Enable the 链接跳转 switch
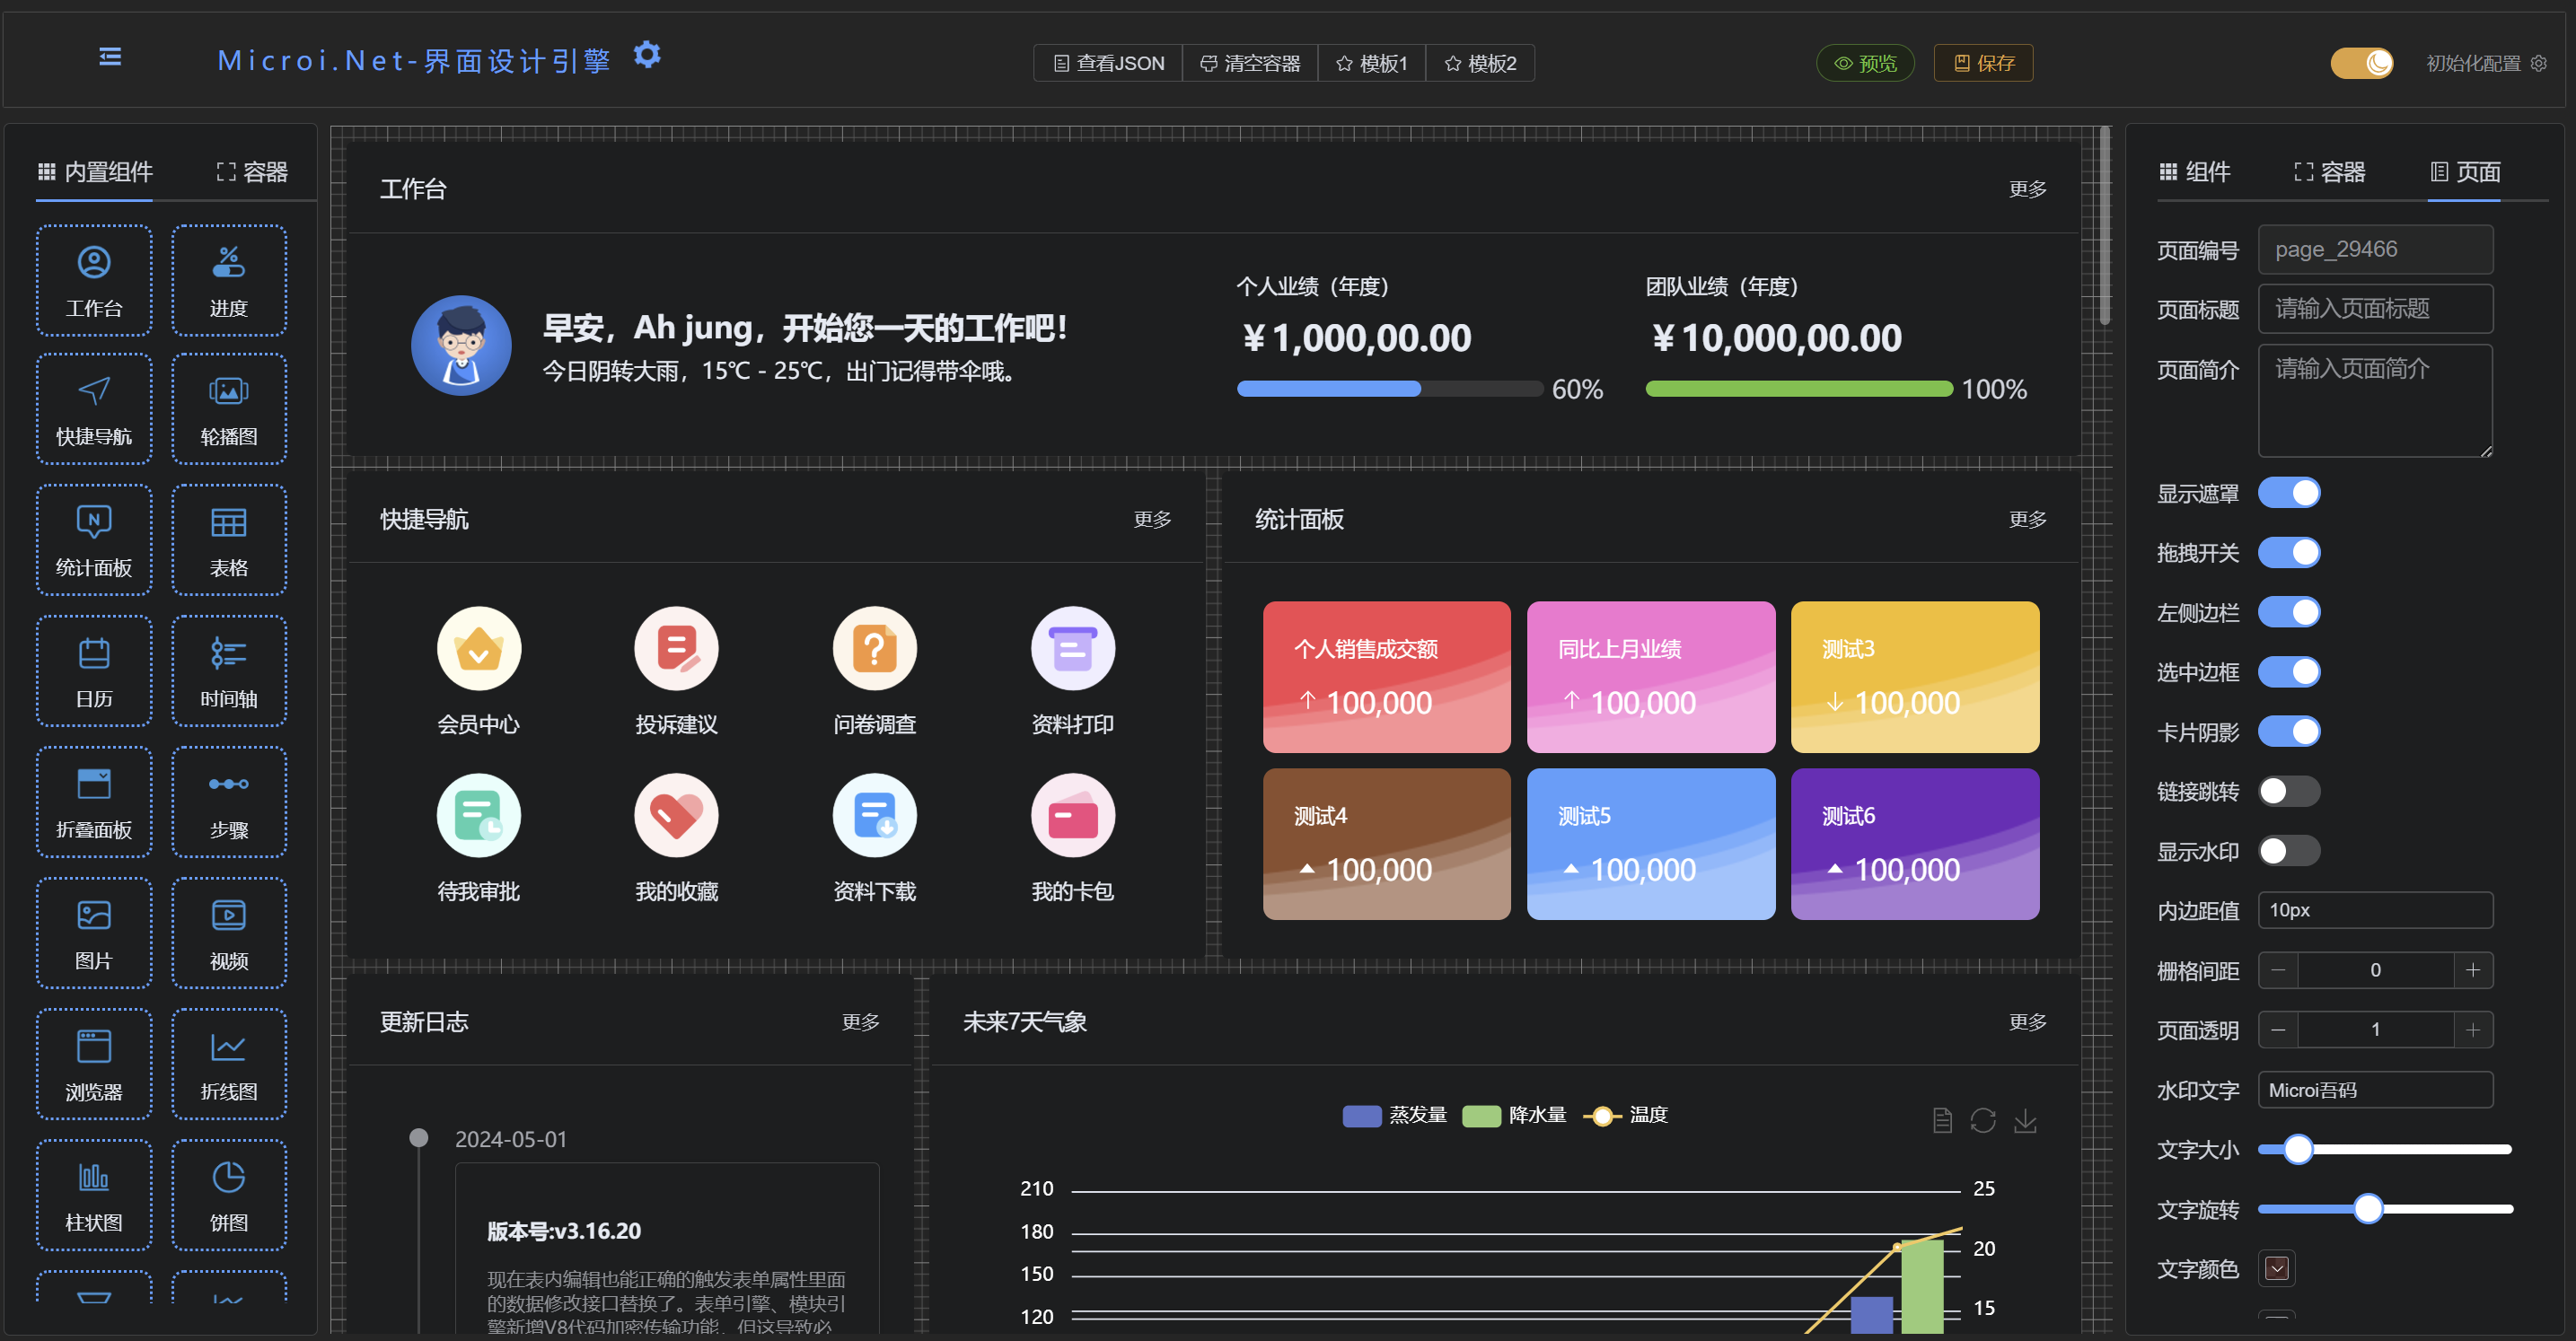The image size is (2576, 1341). [x=2289, y=791]
